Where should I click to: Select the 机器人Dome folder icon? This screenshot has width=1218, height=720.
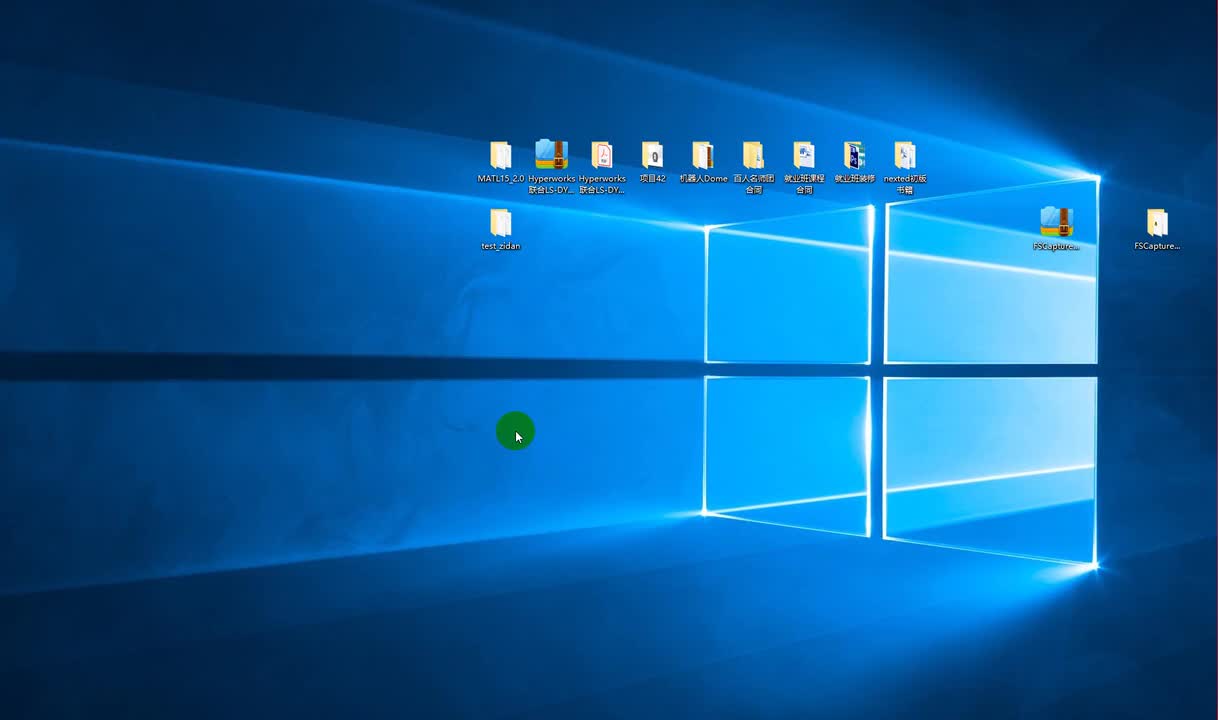pos(703,156)
